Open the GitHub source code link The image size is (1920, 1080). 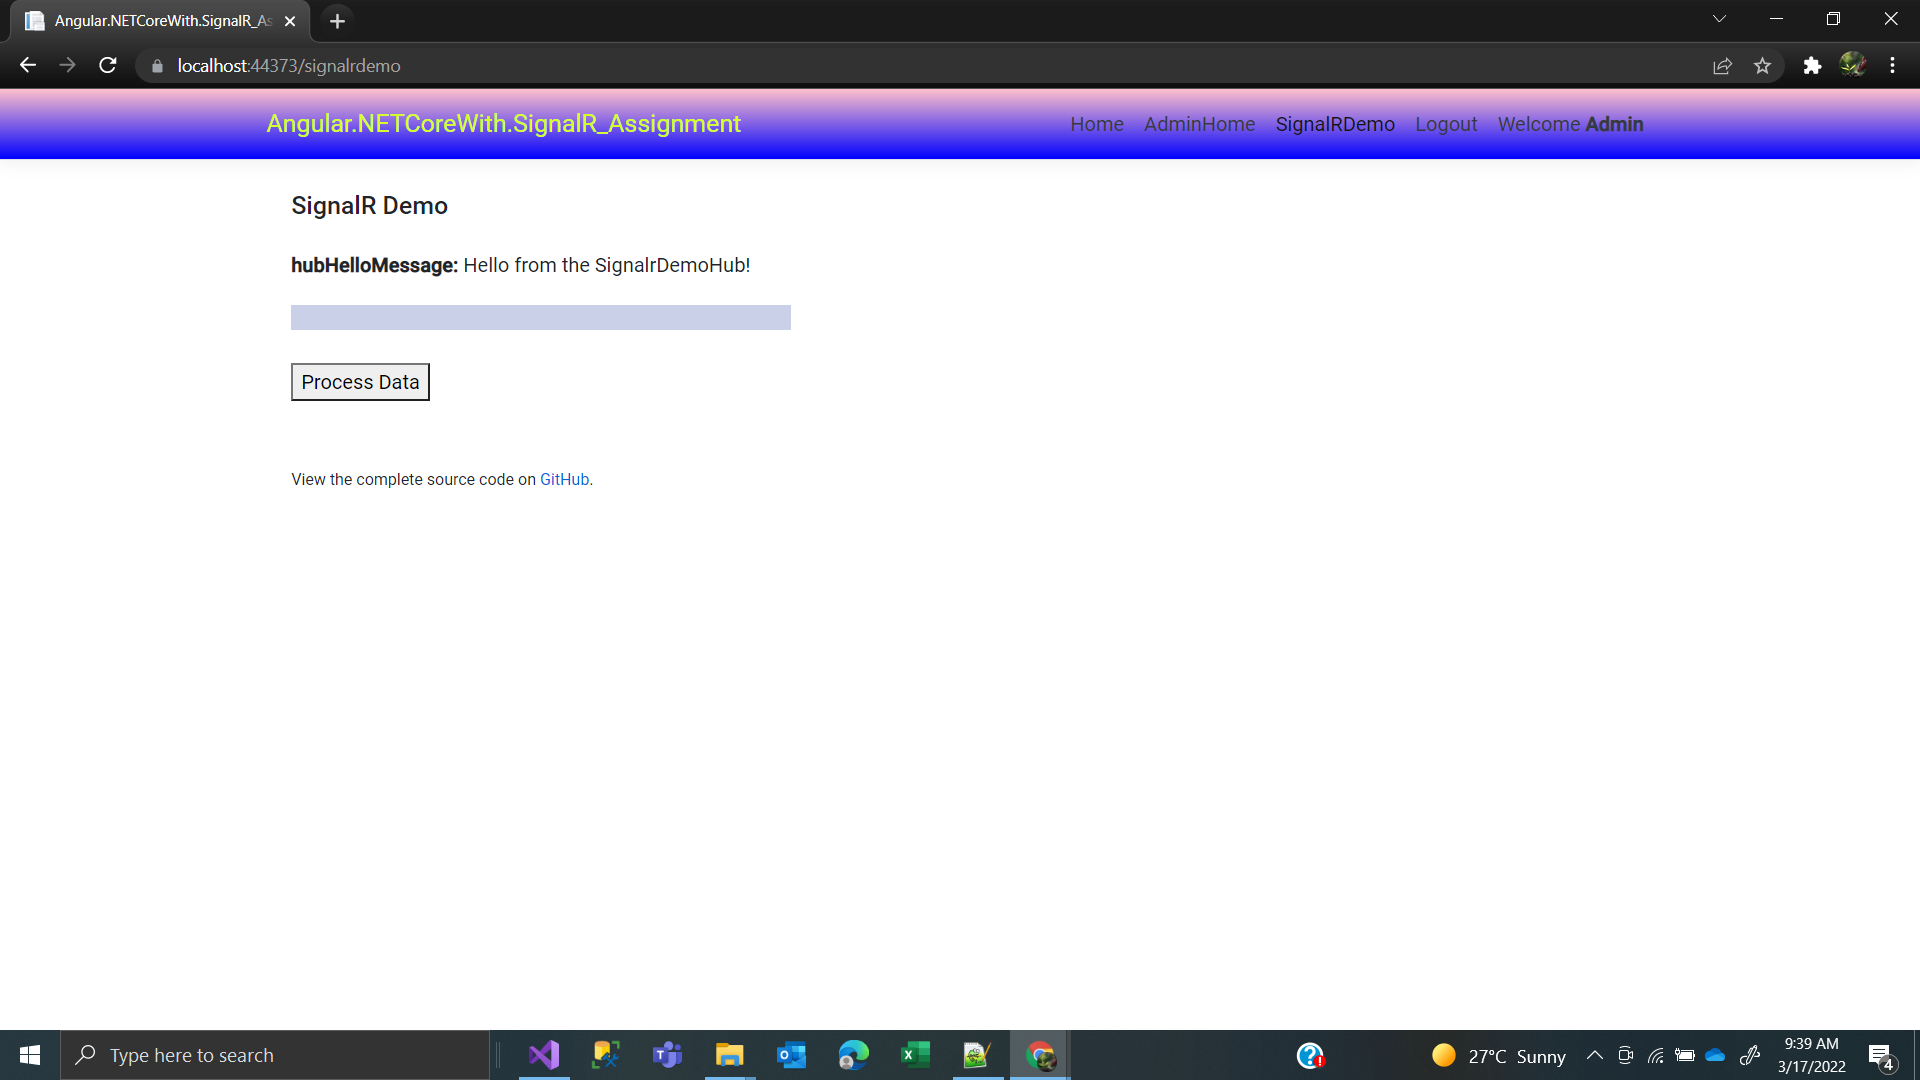pyautogui.click(x=564, y=480)
